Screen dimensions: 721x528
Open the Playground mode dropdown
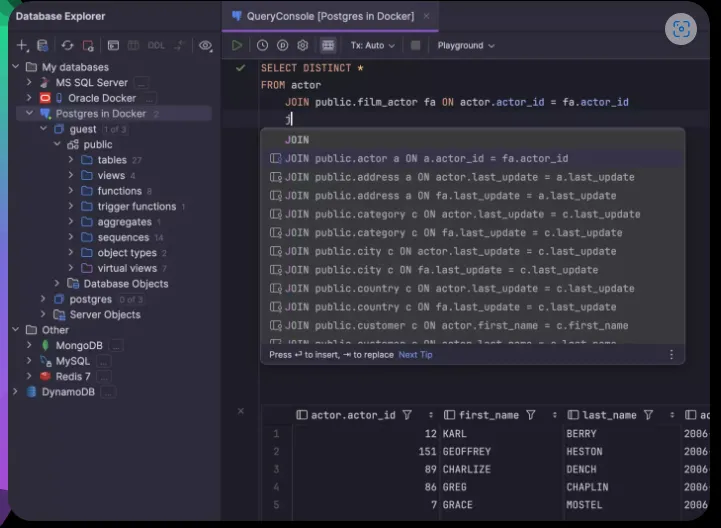pos(466,46)
